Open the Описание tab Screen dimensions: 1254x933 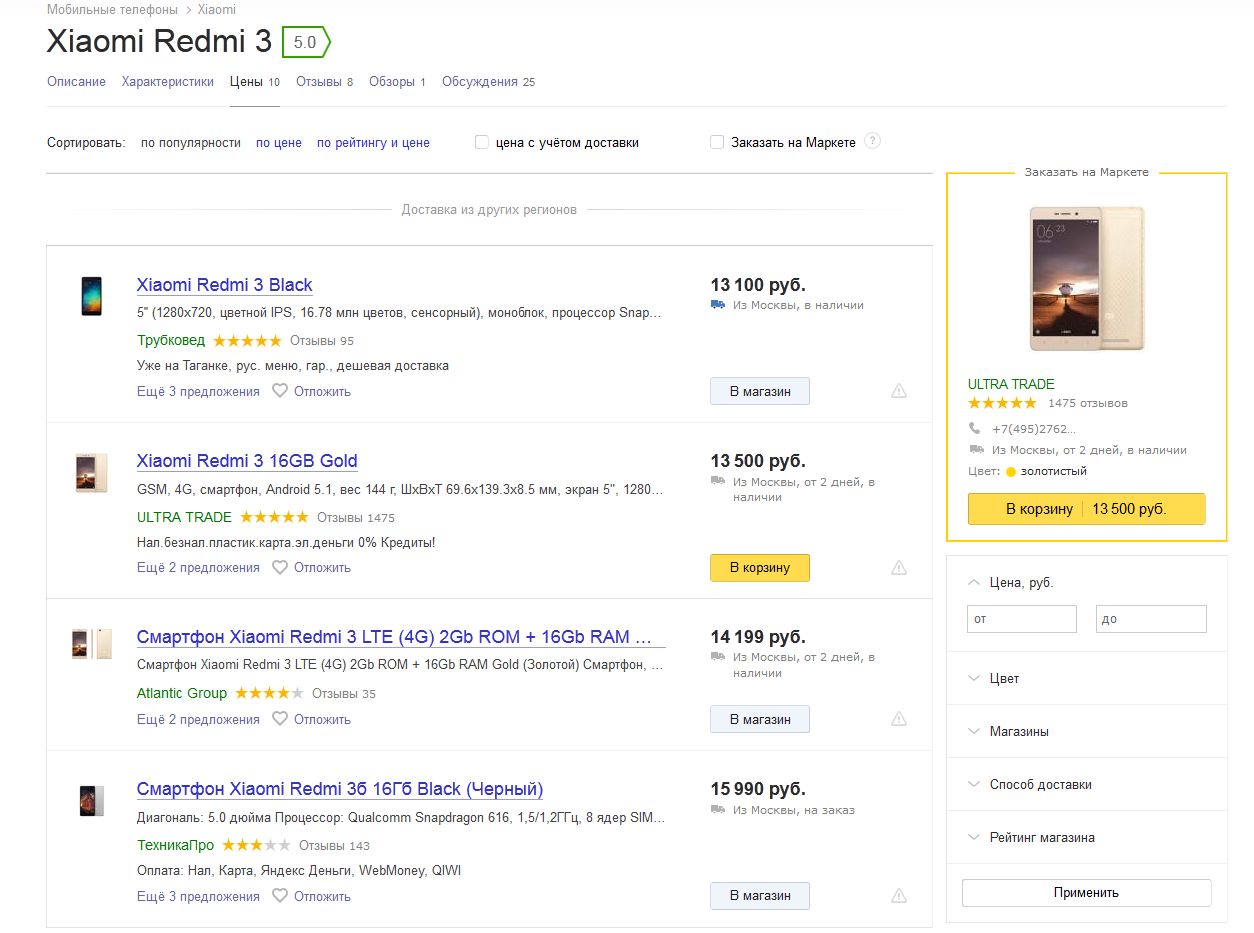(x=76, y=82)
